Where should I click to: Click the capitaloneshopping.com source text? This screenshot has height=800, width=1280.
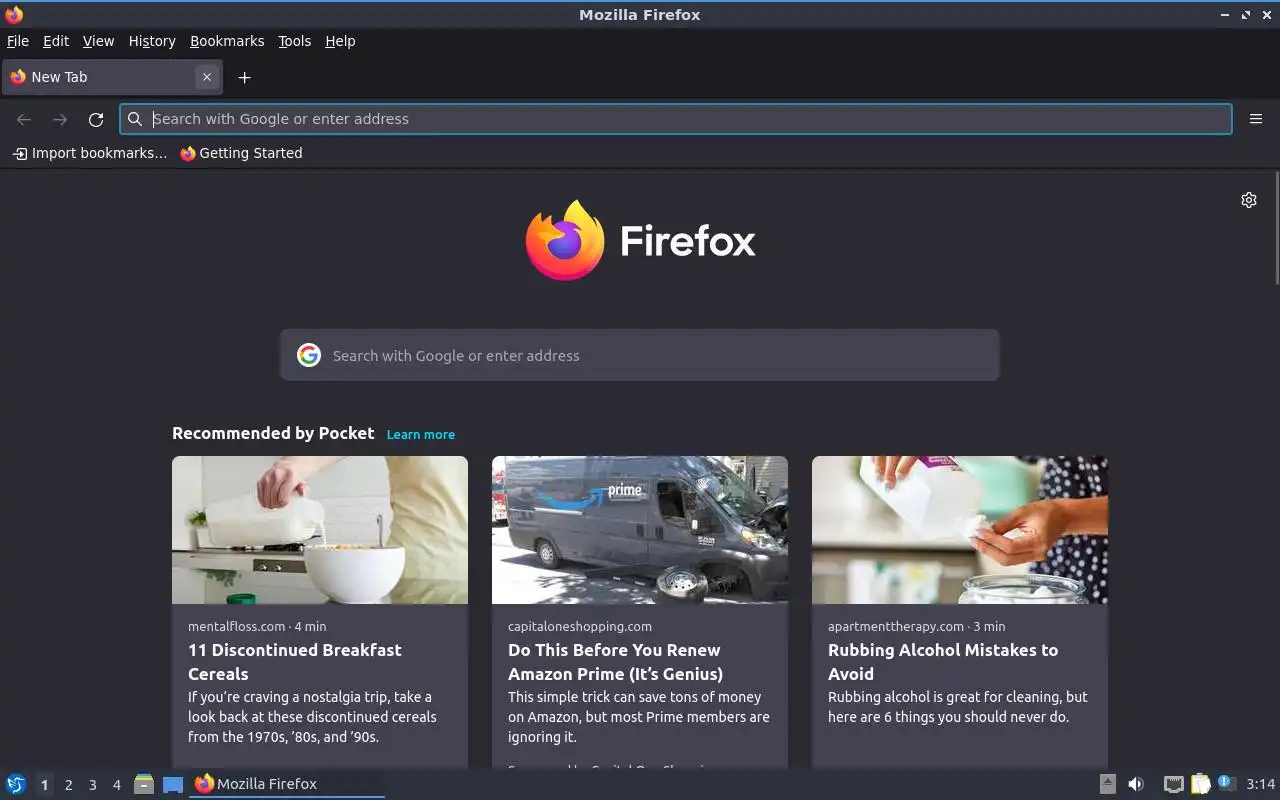coord(580,626)
